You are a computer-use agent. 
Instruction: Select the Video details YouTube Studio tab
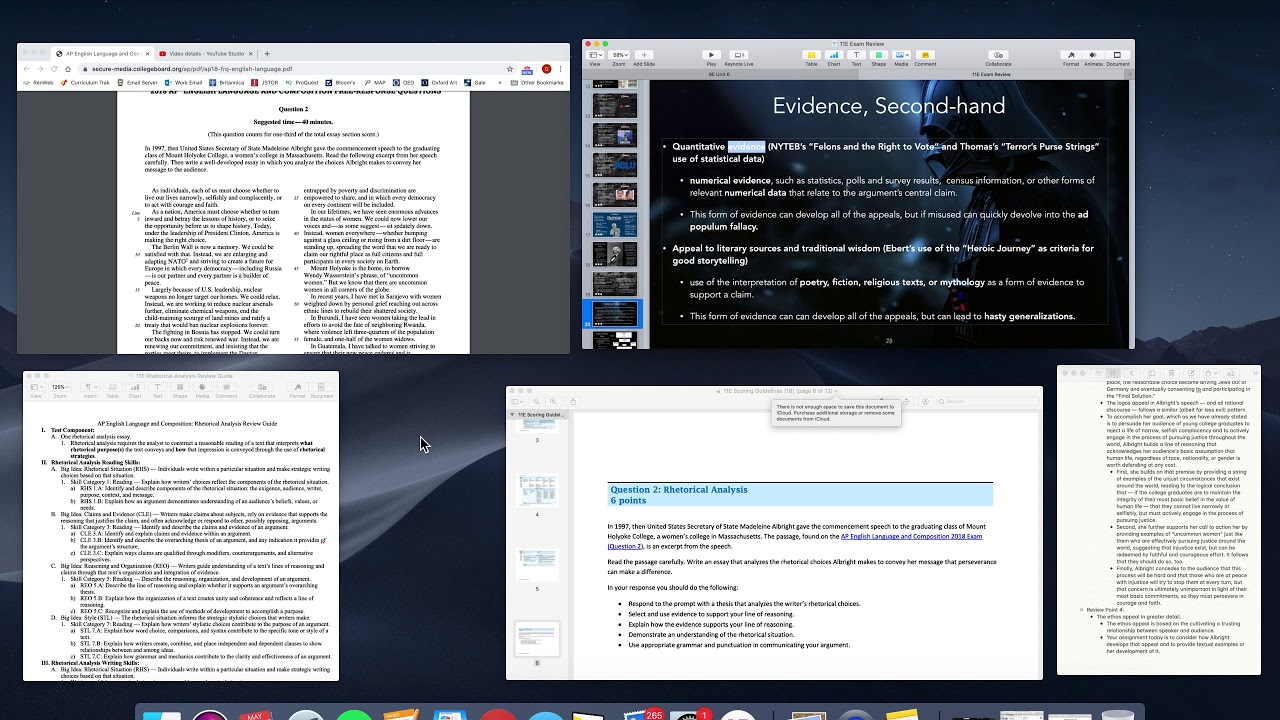[x=206, y=54]
